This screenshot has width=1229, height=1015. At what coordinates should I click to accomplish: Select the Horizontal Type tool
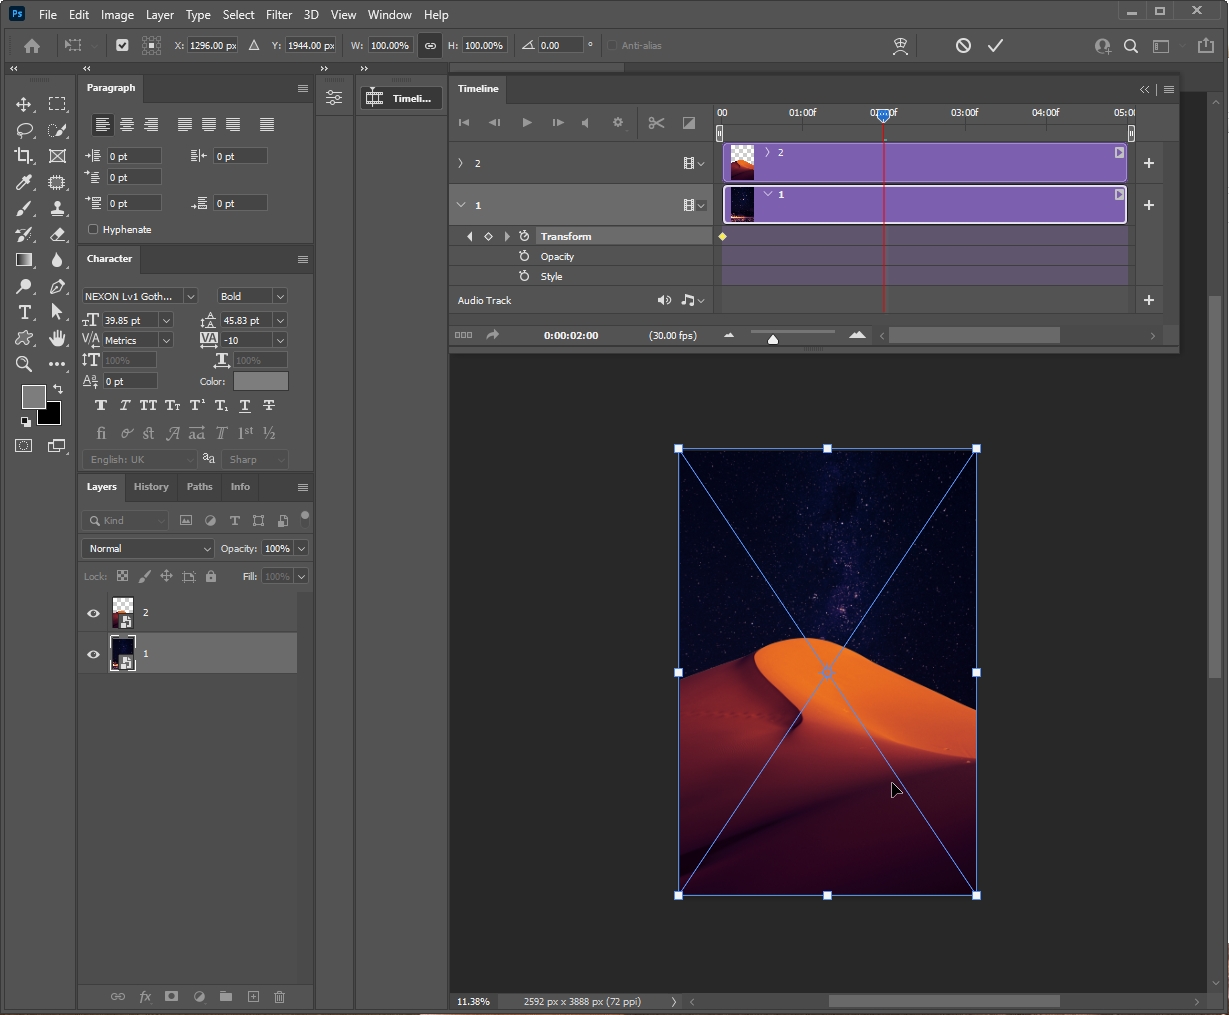coord(25,313)
